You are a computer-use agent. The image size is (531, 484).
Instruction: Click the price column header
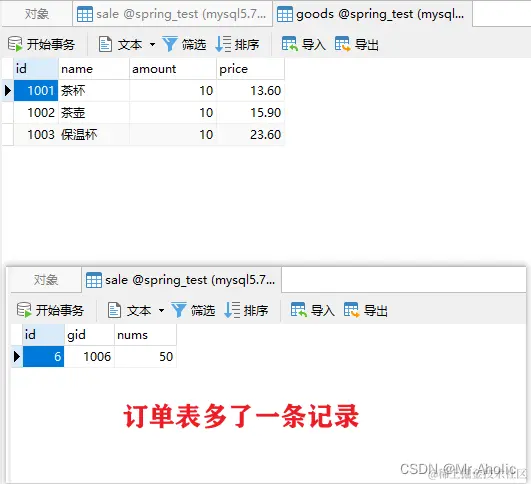pyautogui.click(x=251, y=69)
